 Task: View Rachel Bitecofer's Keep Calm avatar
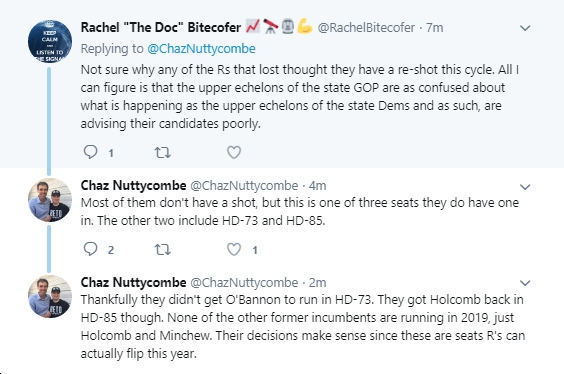coord(50,41)
